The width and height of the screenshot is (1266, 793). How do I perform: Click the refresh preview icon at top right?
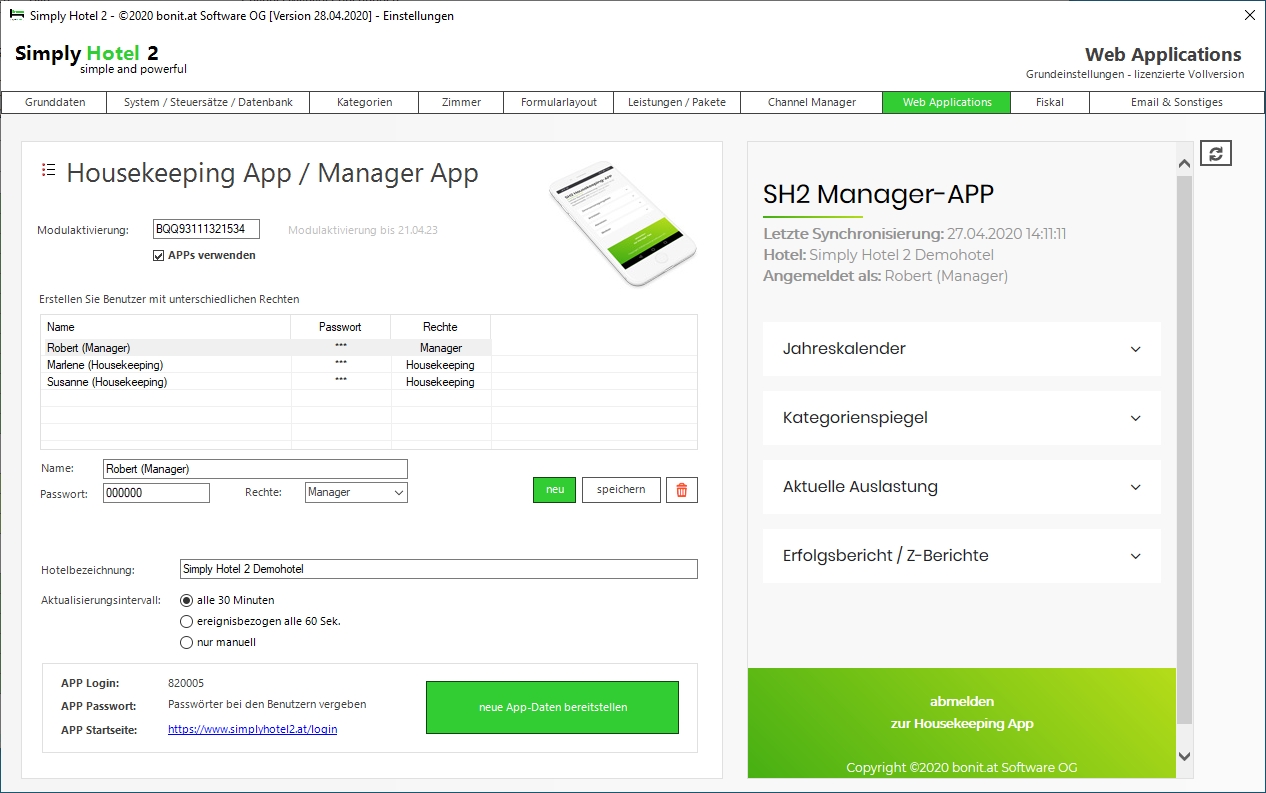click(x=1216, y=153)
